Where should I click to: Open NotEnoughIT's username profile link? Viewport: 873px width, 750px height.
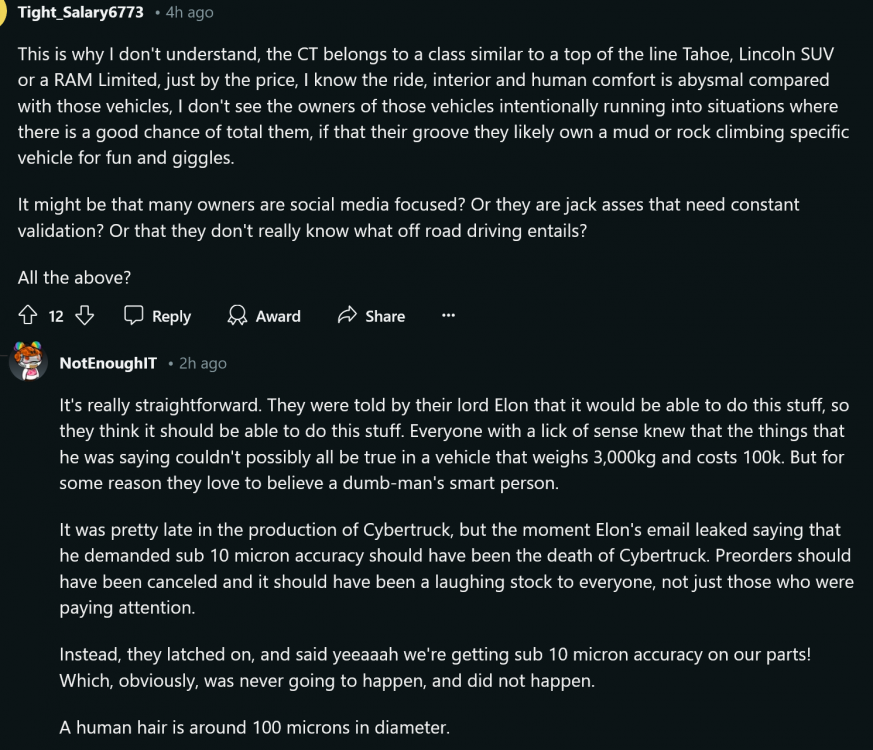(x=108, y=363)
